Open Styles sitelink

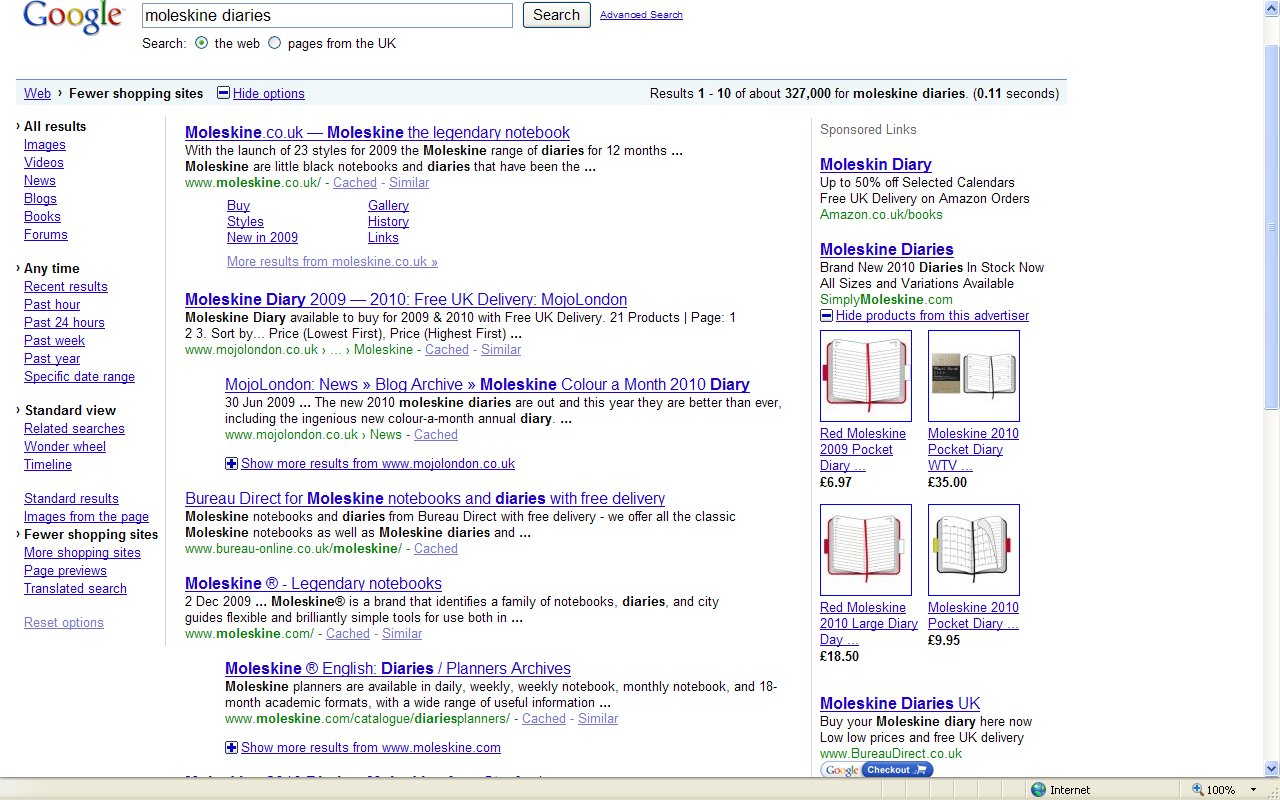(245, 221)
